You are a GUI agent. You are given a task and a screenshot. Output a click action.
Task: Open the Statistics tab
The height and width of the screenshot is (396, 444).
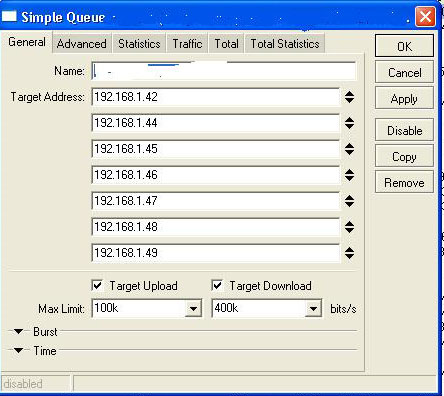[139, 44]
